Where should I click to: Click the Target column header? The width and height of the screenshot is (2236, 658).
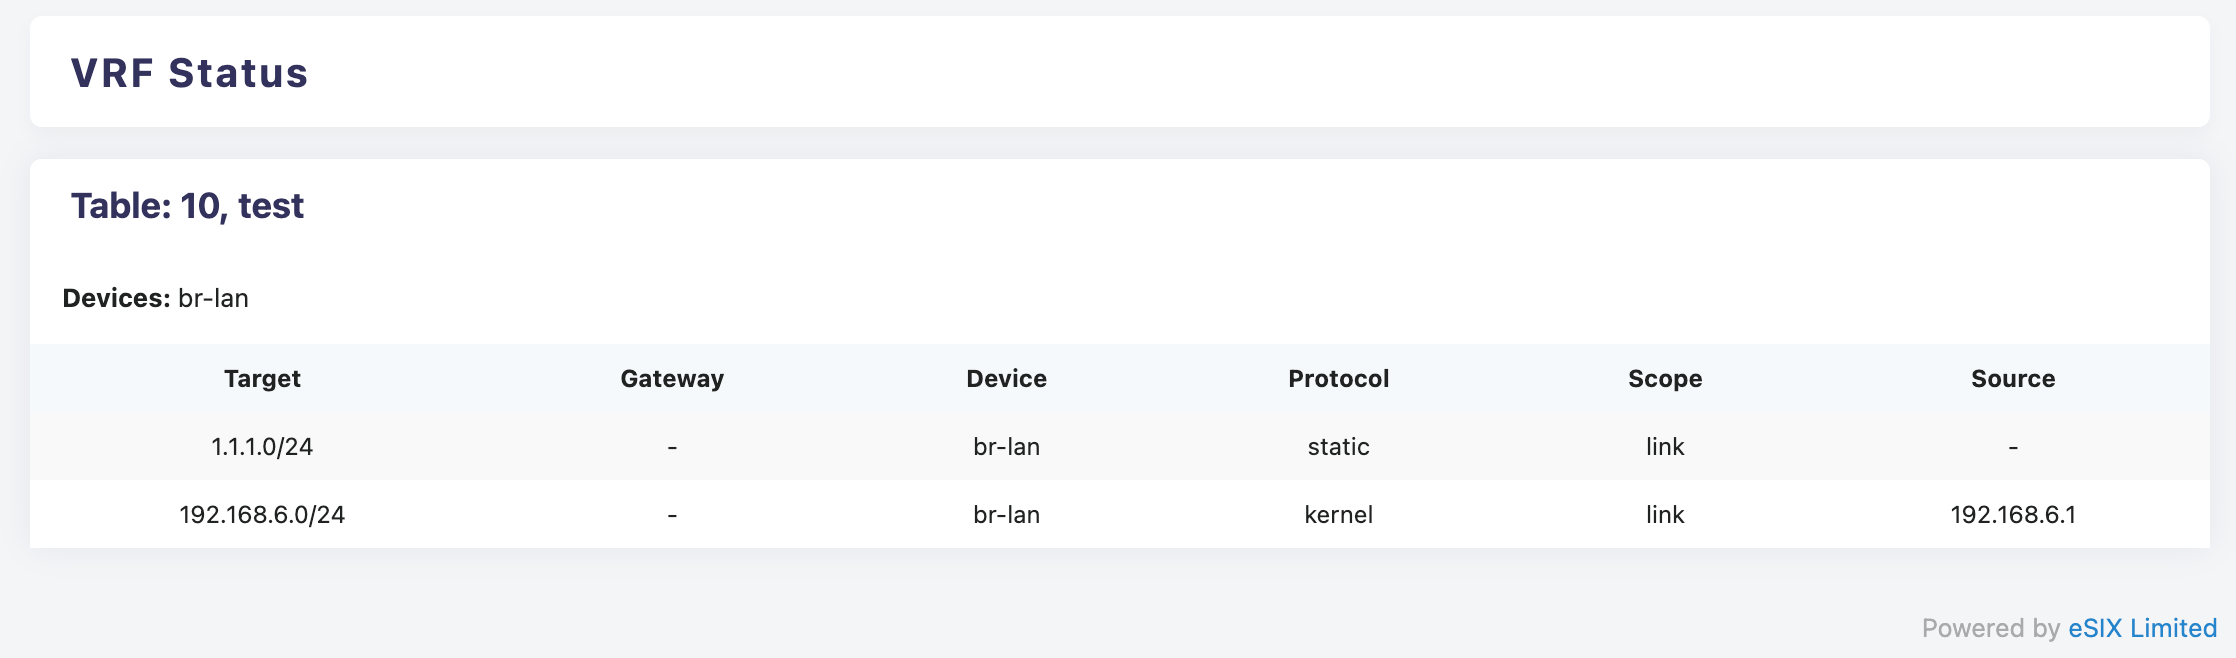tap(262, 379)
